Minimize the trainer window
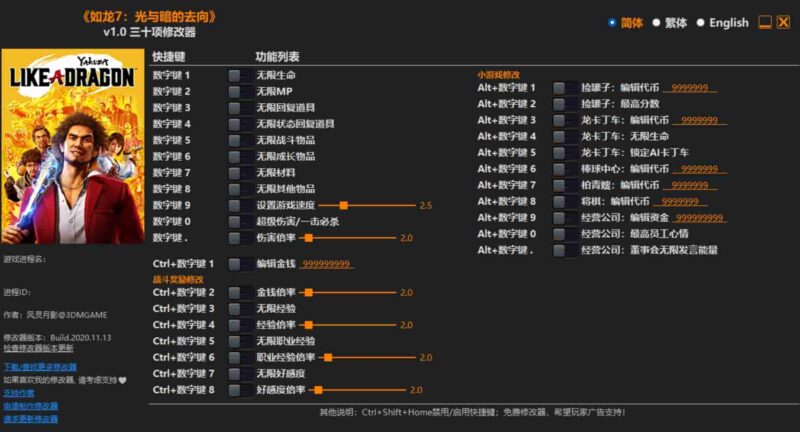Image resolution: width=800 pixels, height=432 pixels. (x=765, y=22)
